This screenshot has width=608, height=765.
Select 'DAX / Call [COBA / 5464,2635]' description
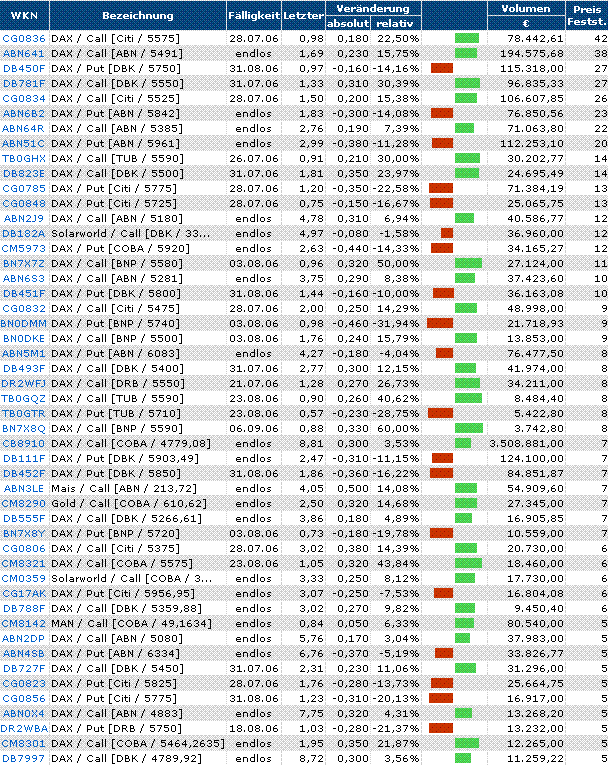coord(138,744)
